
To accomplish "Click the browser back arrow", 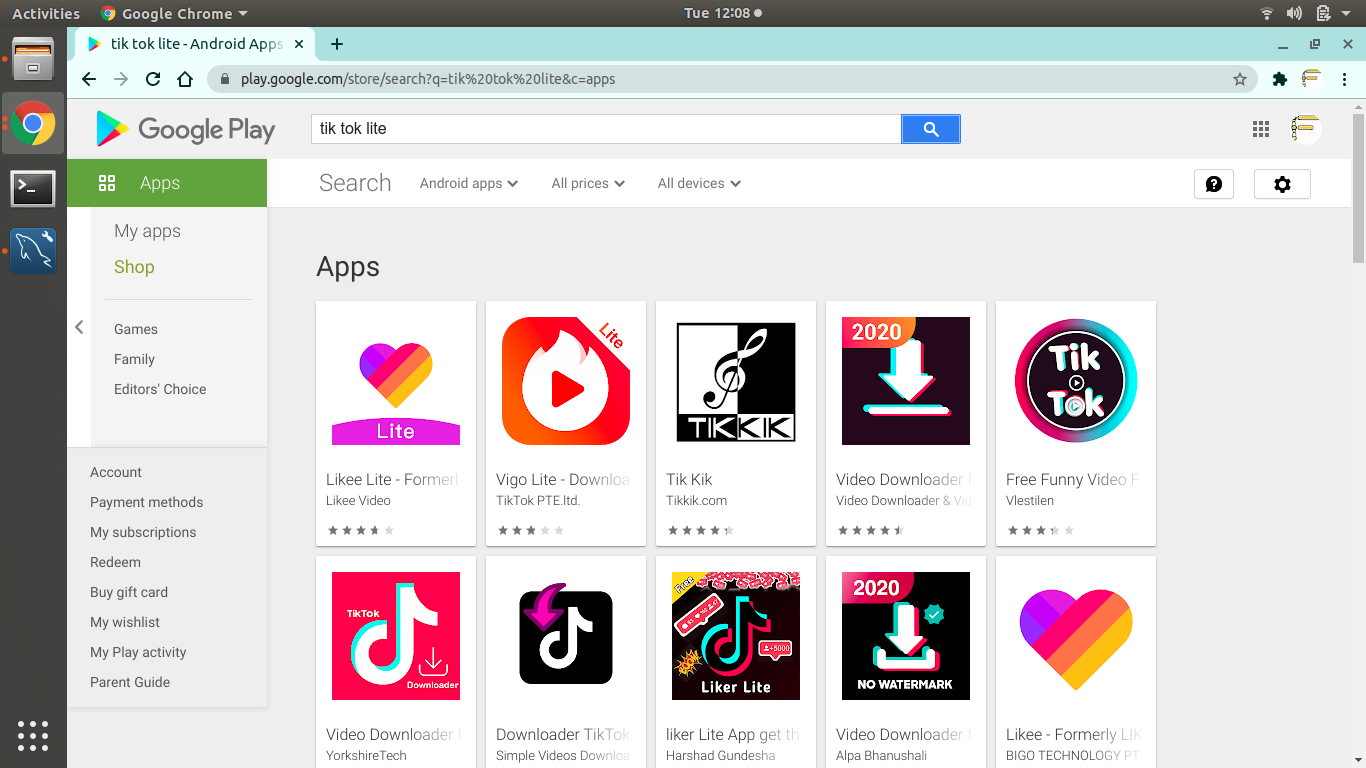I will click(89, 79).
